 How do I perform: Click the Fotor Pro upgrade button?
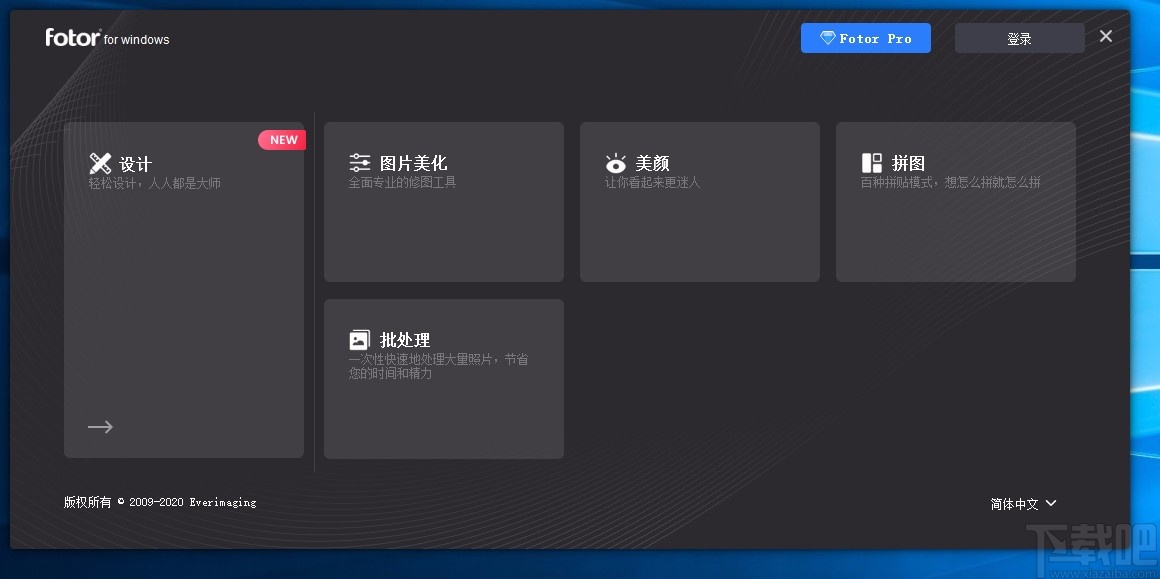[866, 38]
